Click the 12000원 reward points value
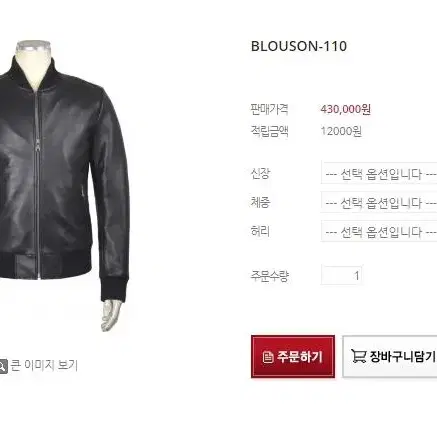Screen dimensions: 437x437 (x=341, y=131)
